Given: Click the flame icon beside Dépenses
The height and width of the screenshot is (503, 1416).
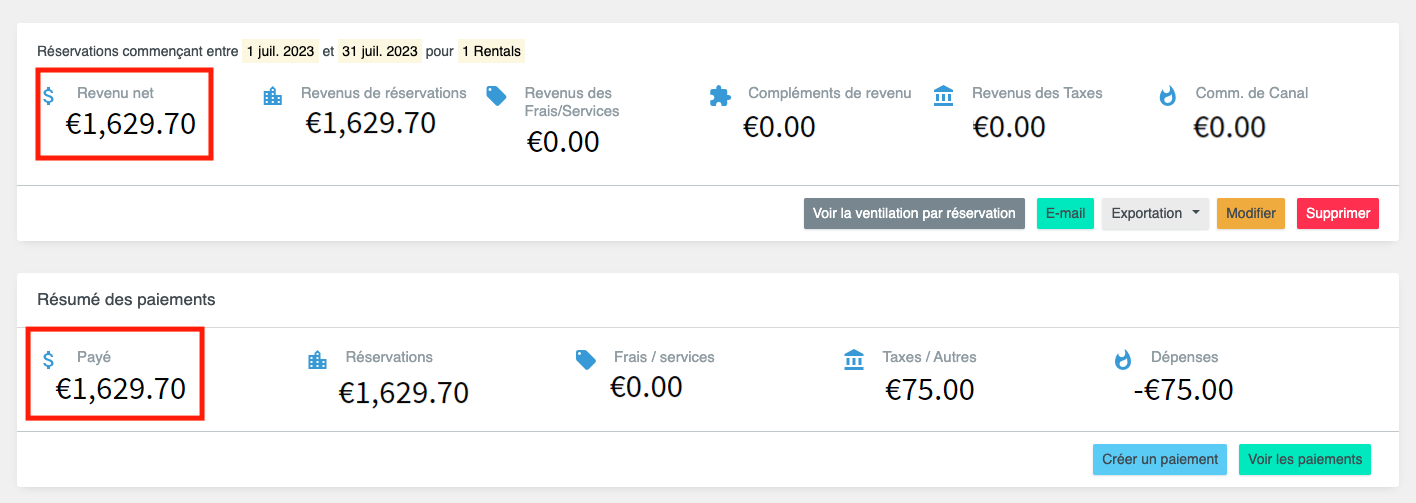Looking at the screenshot, I should coord(1123,359).
